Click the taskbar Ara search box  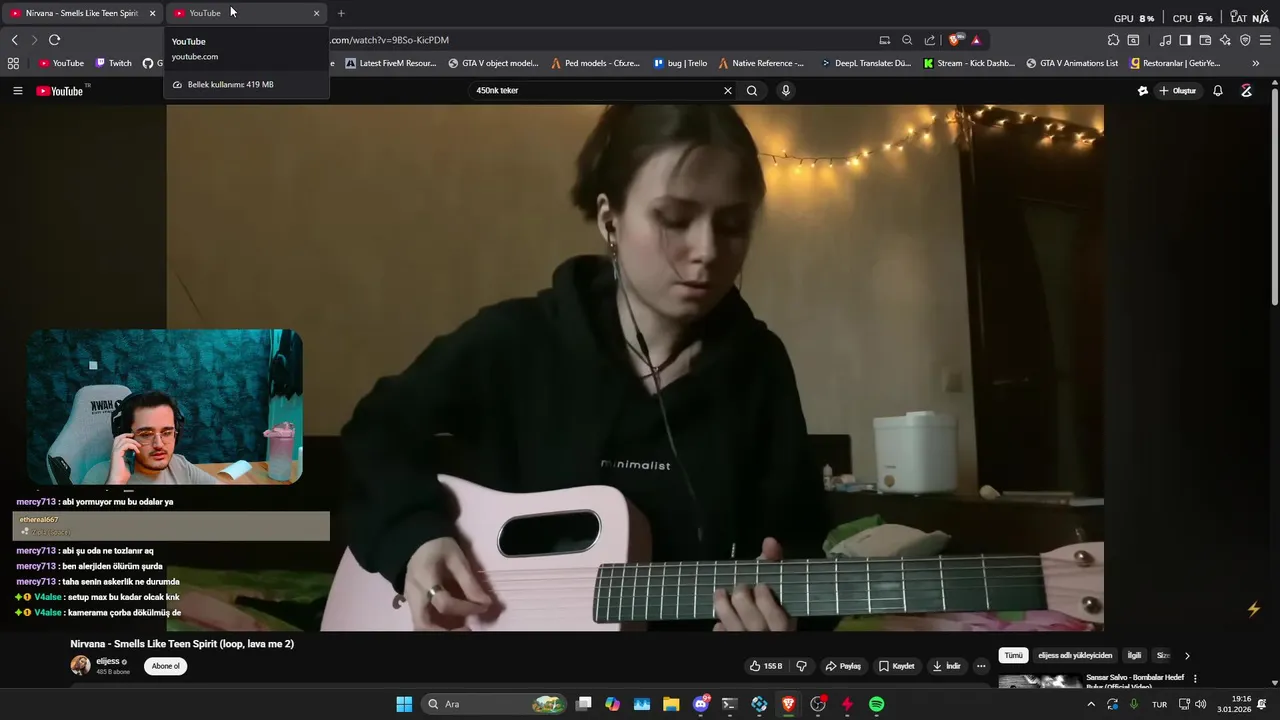[494, 704]
